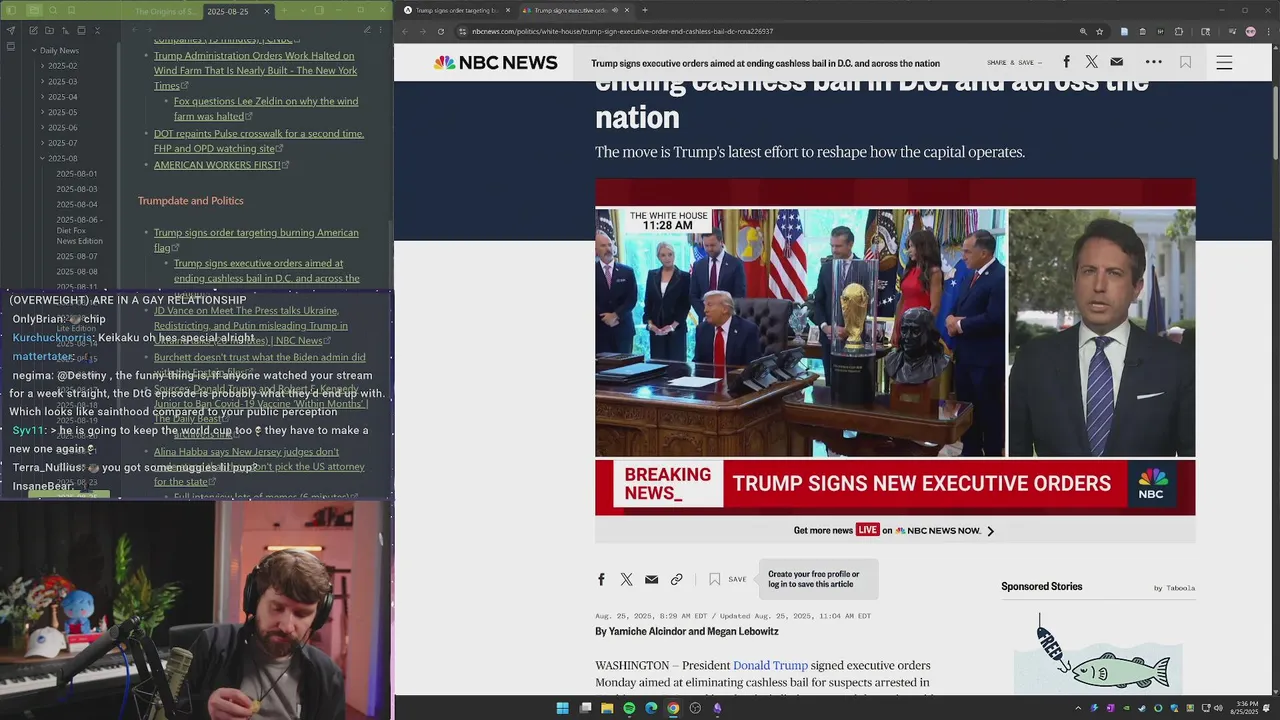The width and height of the screenshot is (1280, 720).
Task: Click the new folder icon in Obsidian
Action: point(49,31)
